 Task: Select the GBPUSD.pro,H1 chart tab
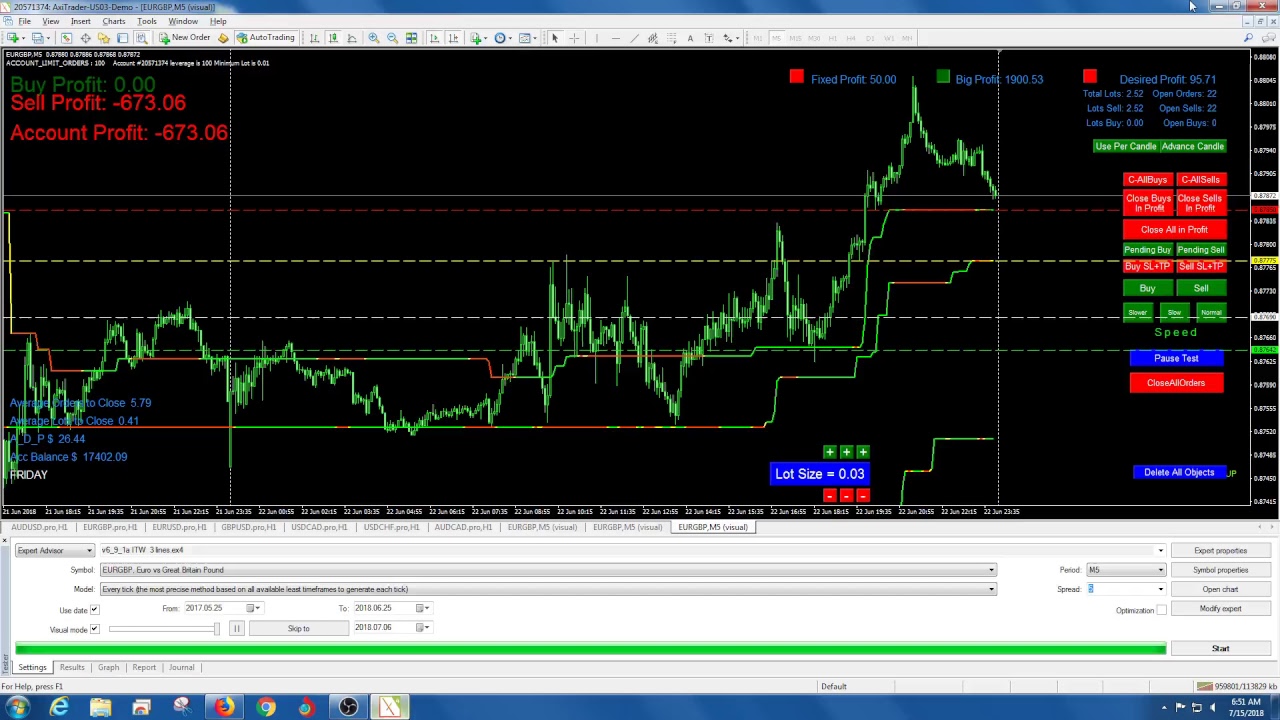248,527
